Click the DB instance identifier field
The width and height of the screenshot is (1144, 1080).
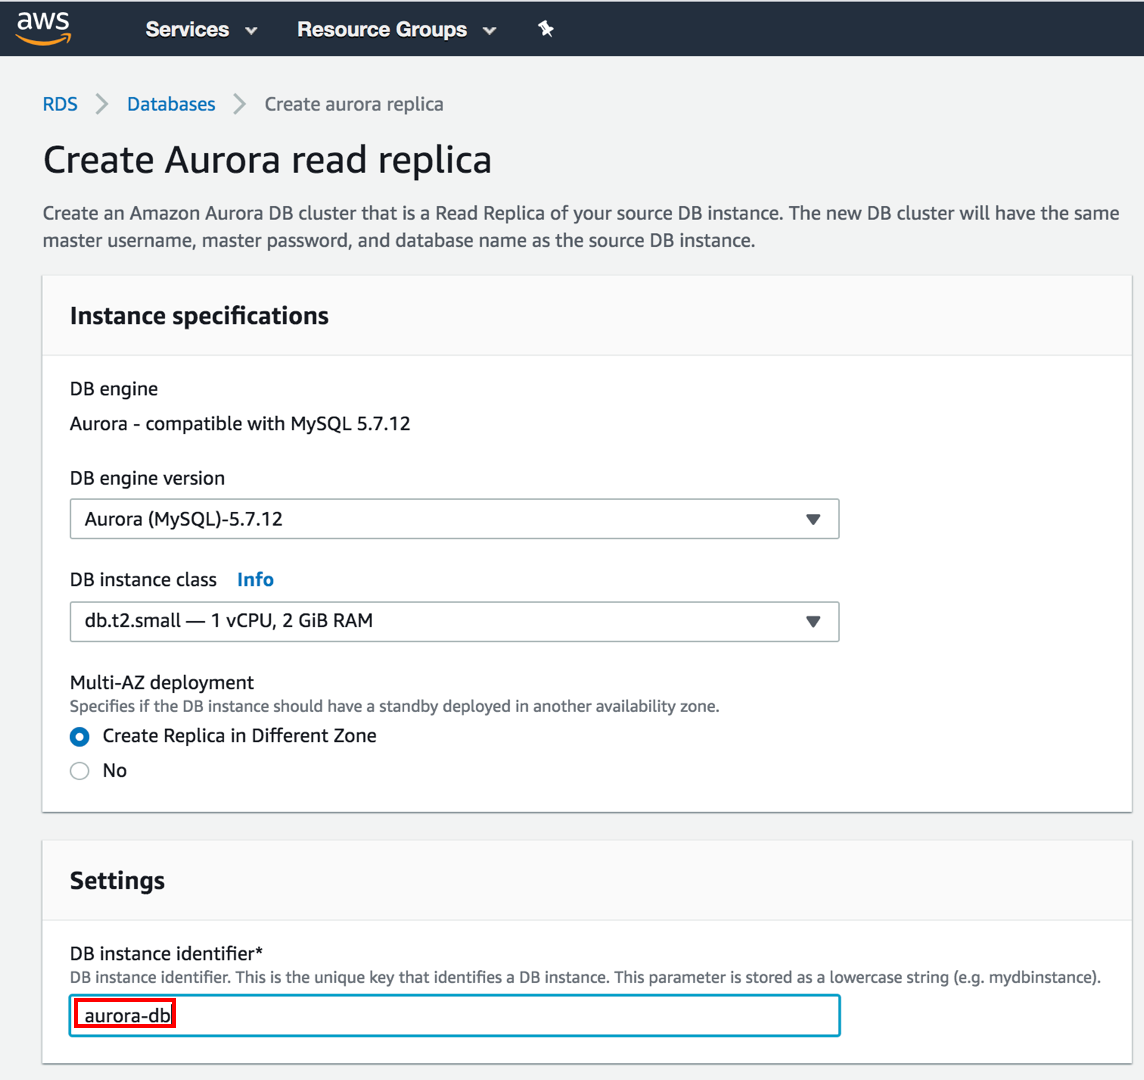pyautogui.click(x=455, y=1015)
